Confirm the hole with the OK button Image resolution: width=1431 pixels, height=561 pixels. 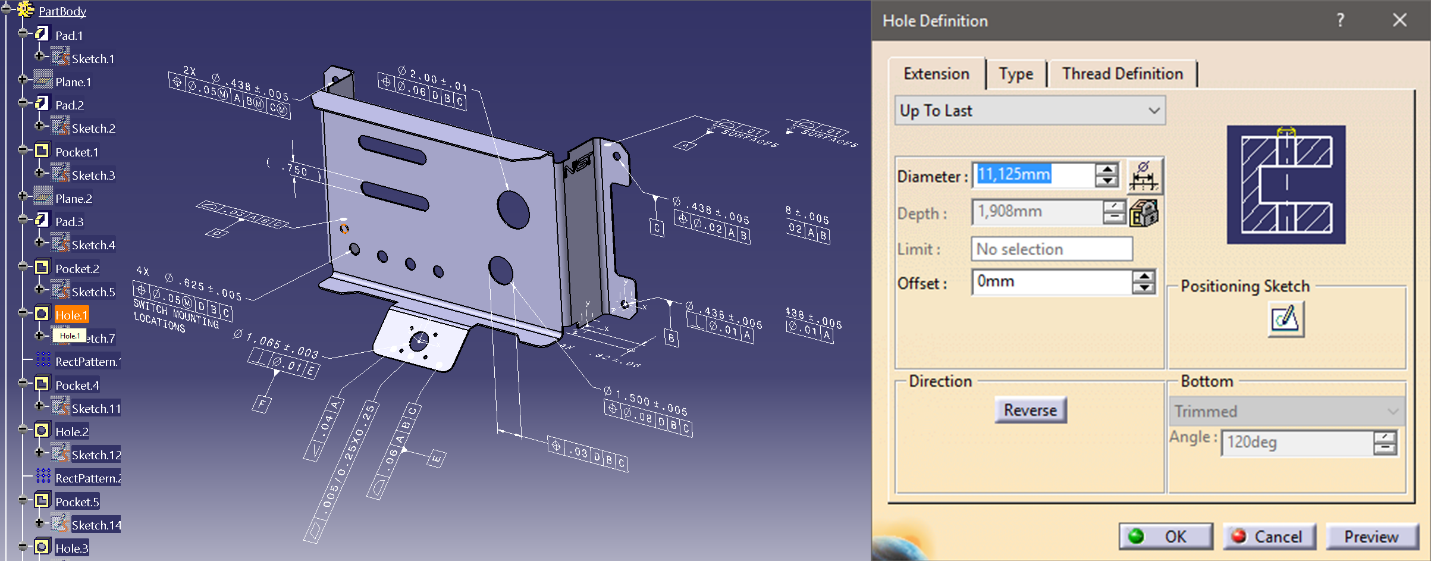pos(1165,537)
